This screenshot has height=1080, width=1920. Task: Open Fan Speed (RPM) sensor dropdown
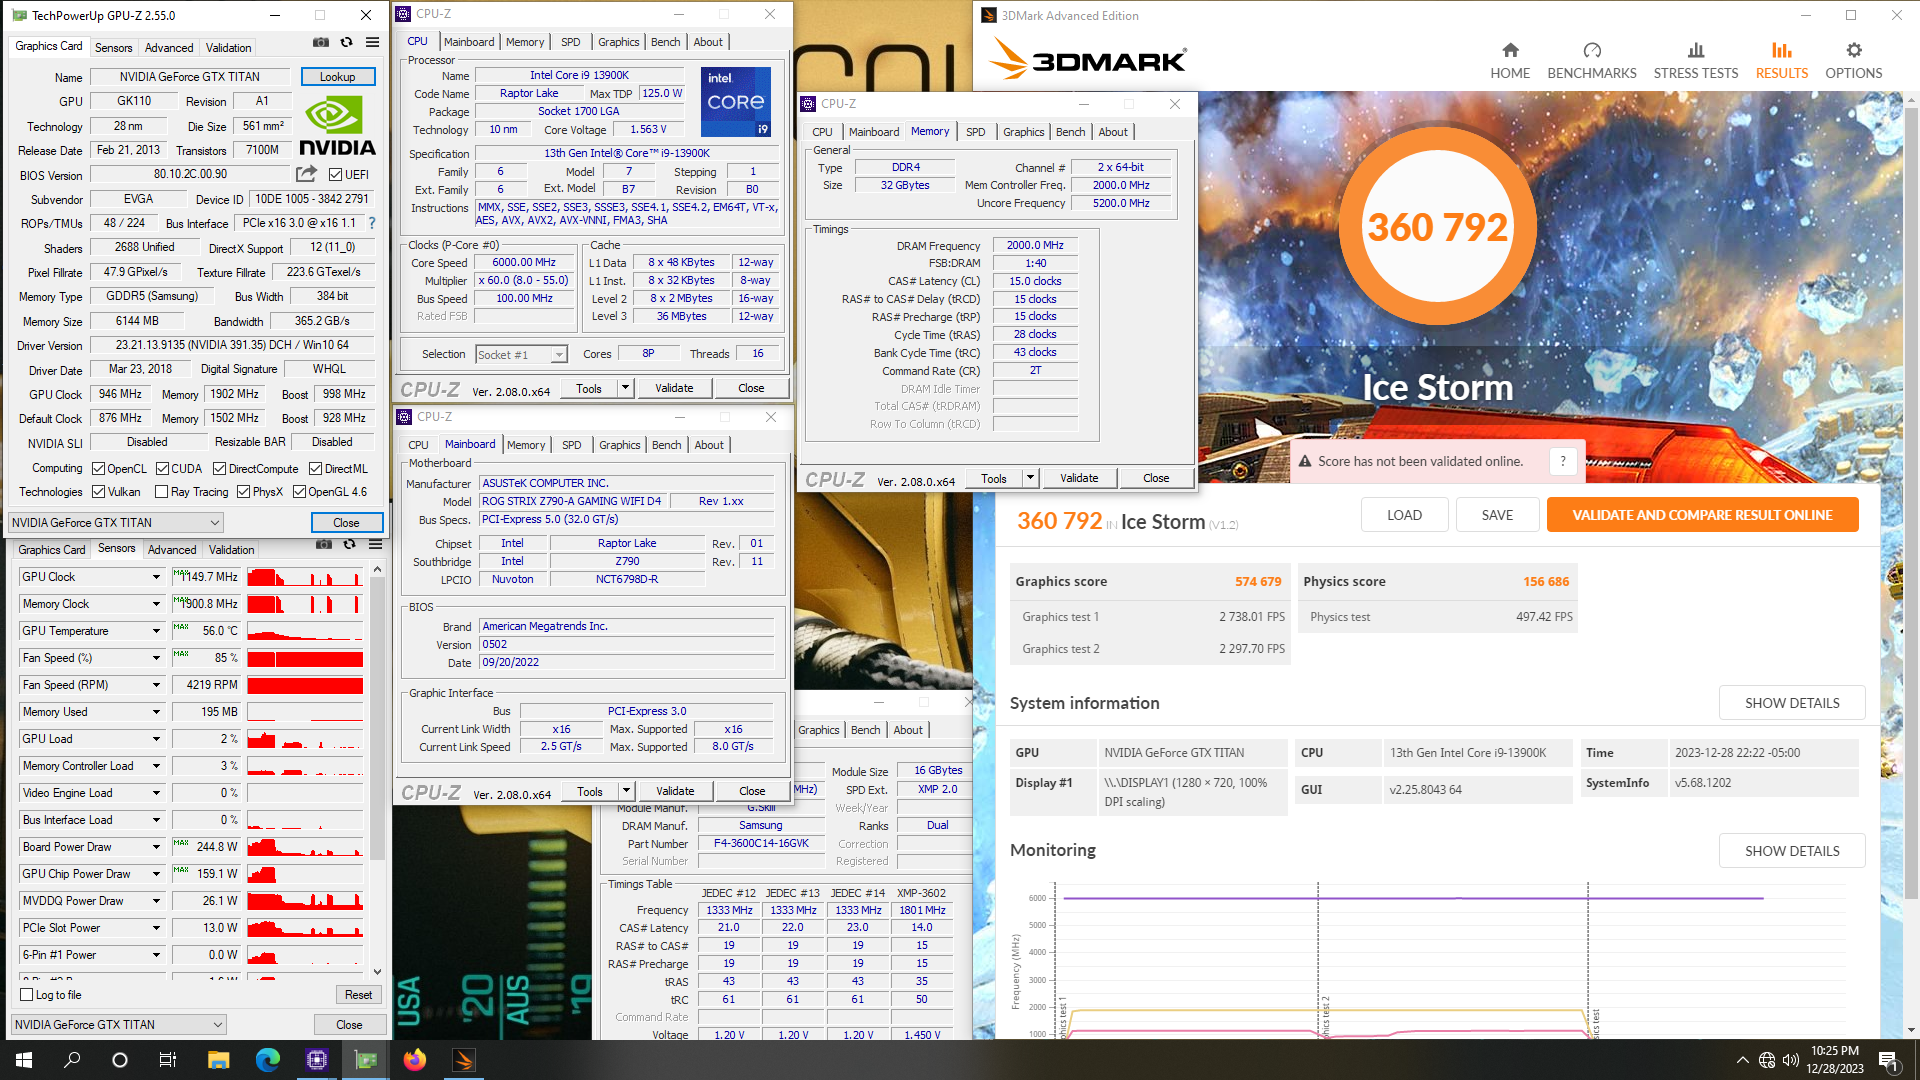coord(156,685)
